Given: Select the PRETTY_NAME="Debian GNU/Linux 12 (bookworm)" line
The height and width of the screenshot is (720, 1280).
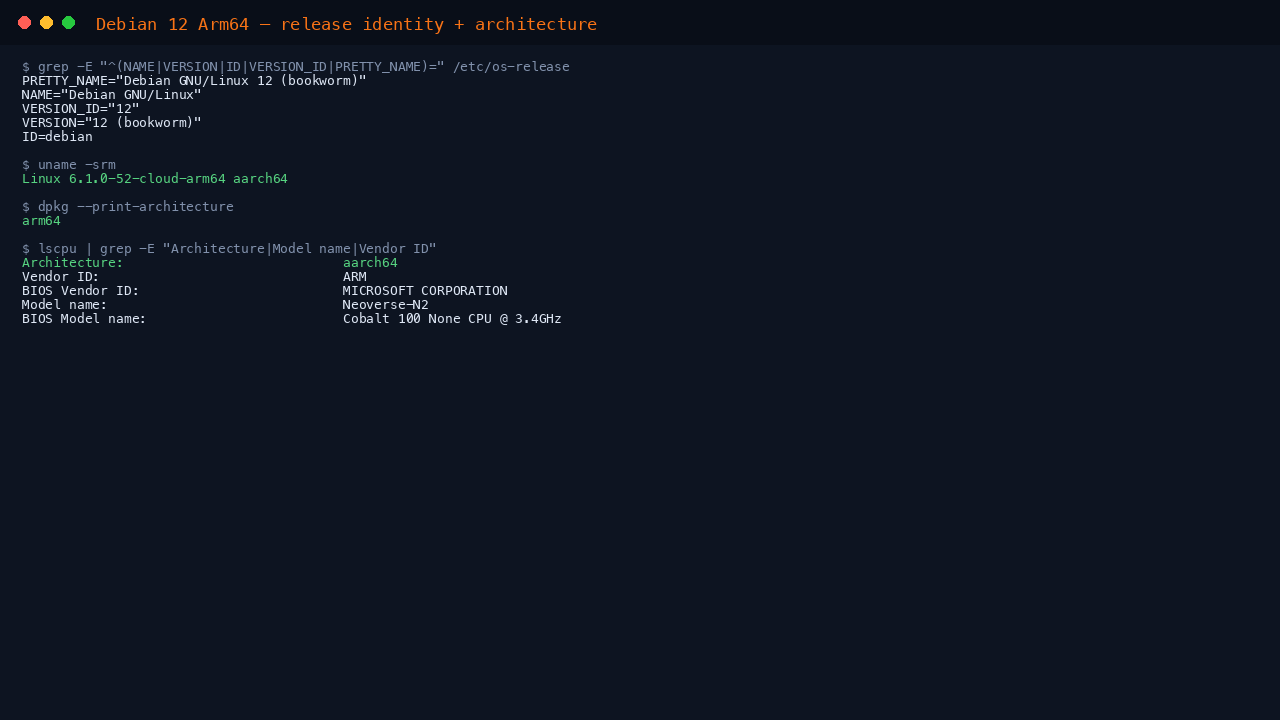Looking at the screenshot, I should pos(194,81).
